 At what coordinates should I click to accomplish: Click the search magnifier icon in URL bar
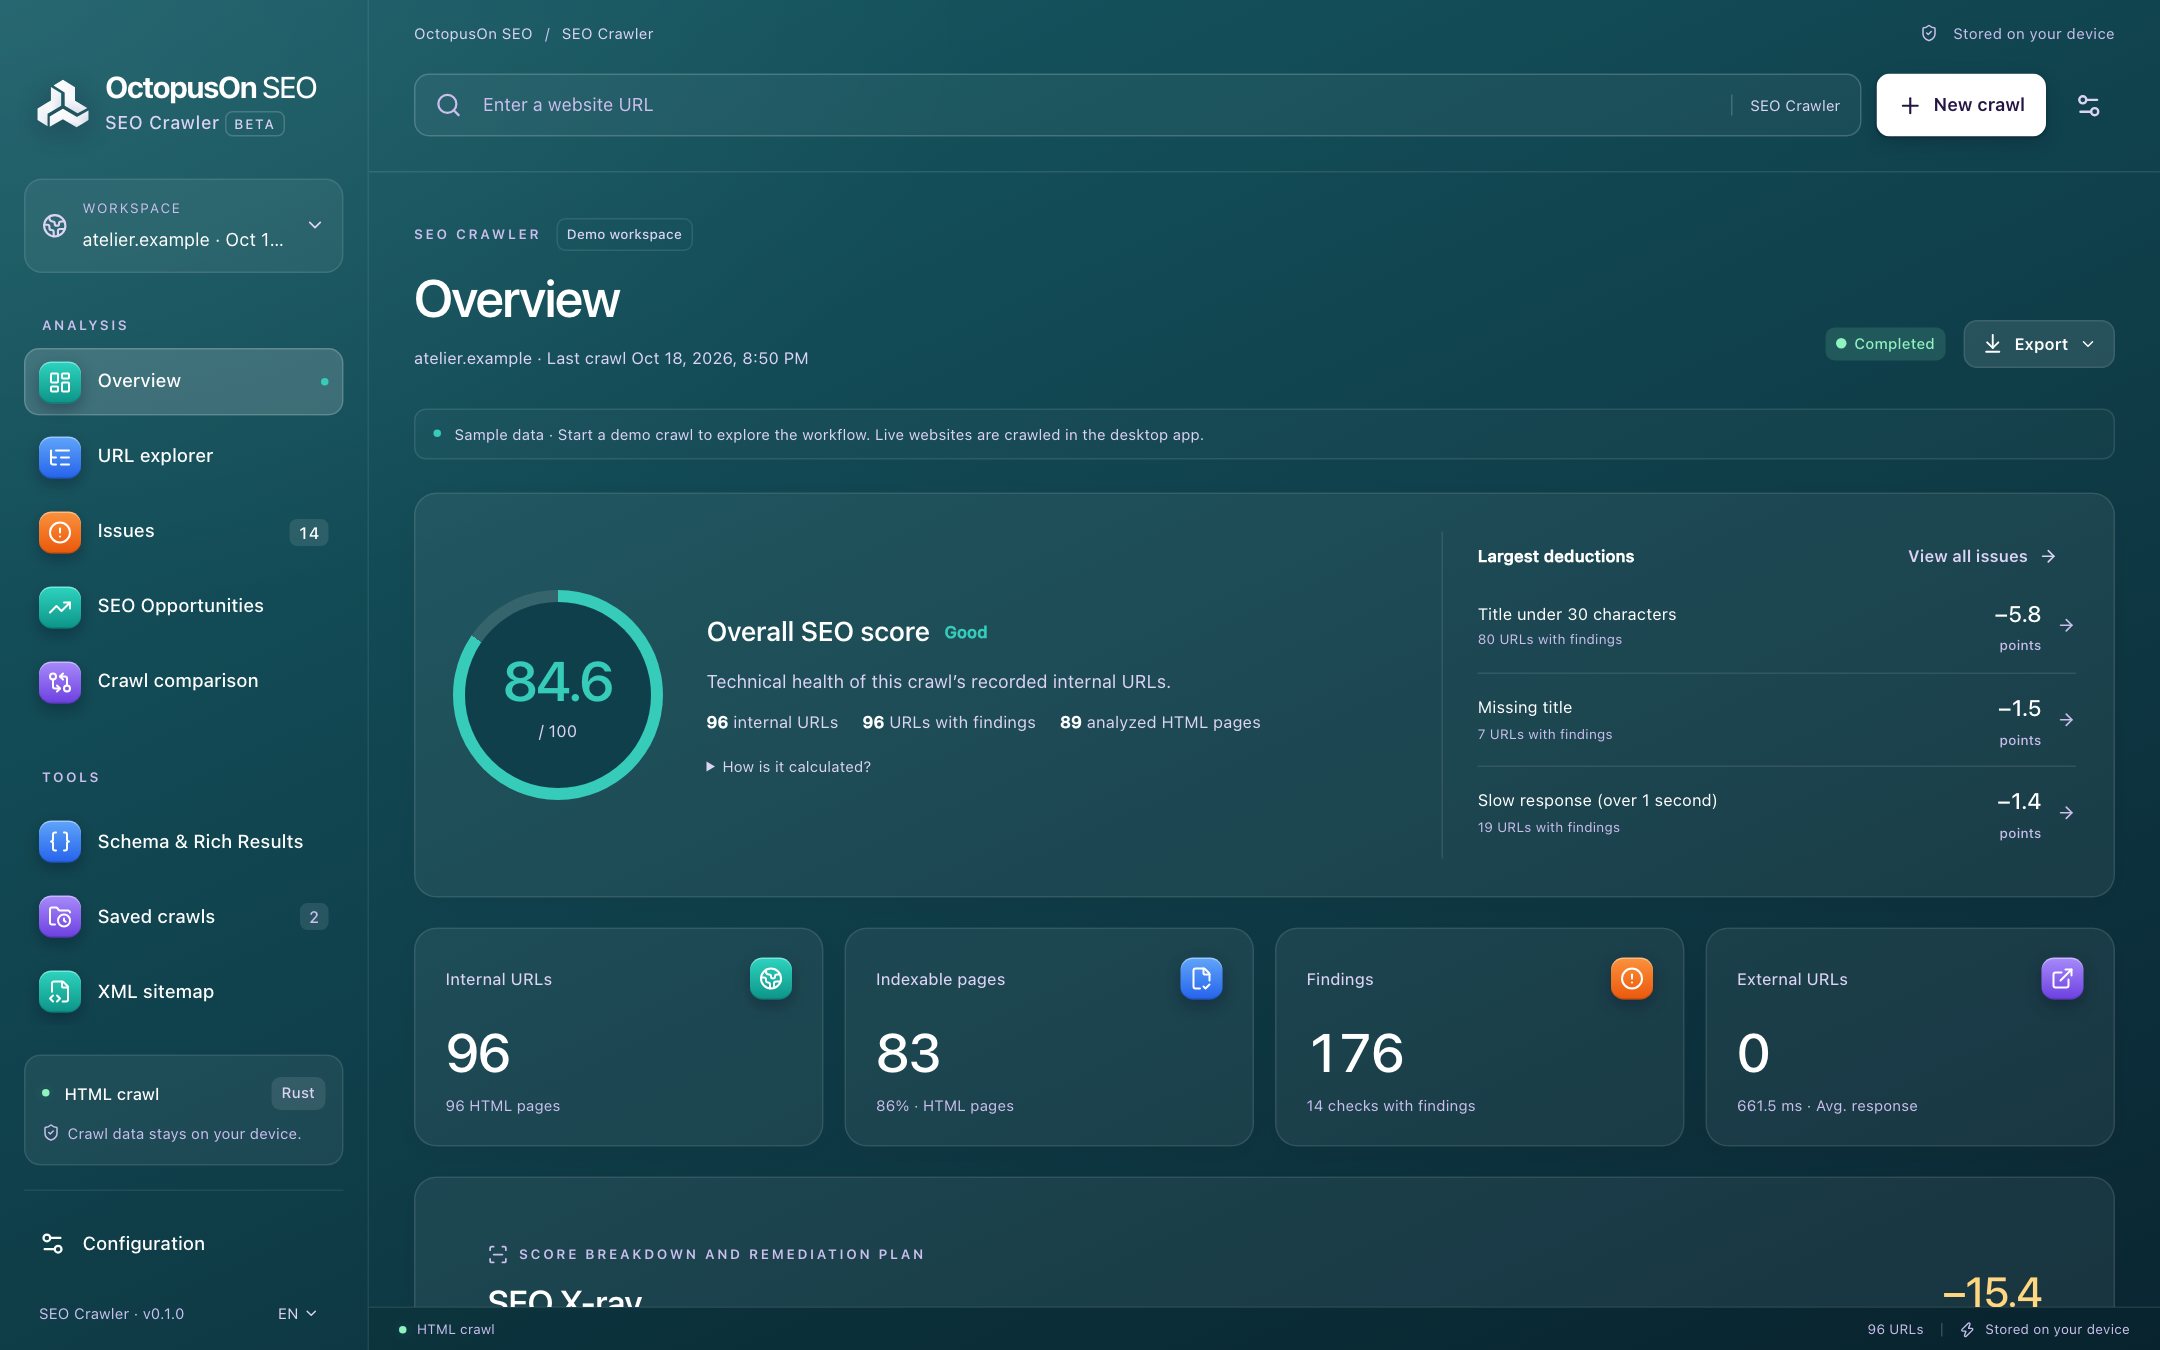449,105
